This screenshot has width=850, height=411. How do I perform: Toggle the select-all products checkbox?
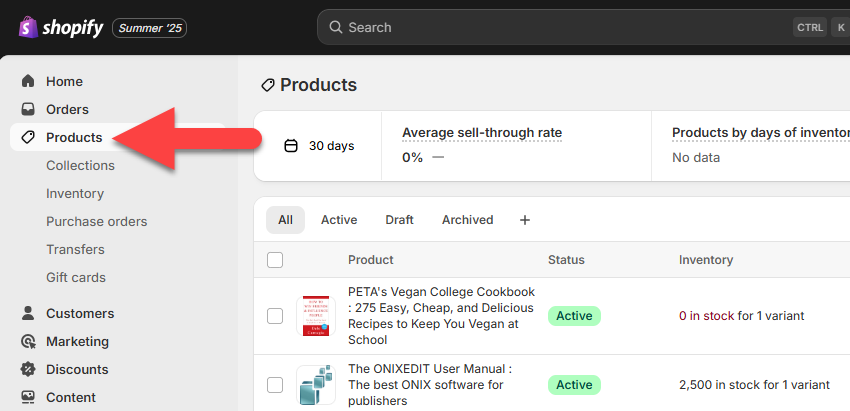[x=275, y=260]
